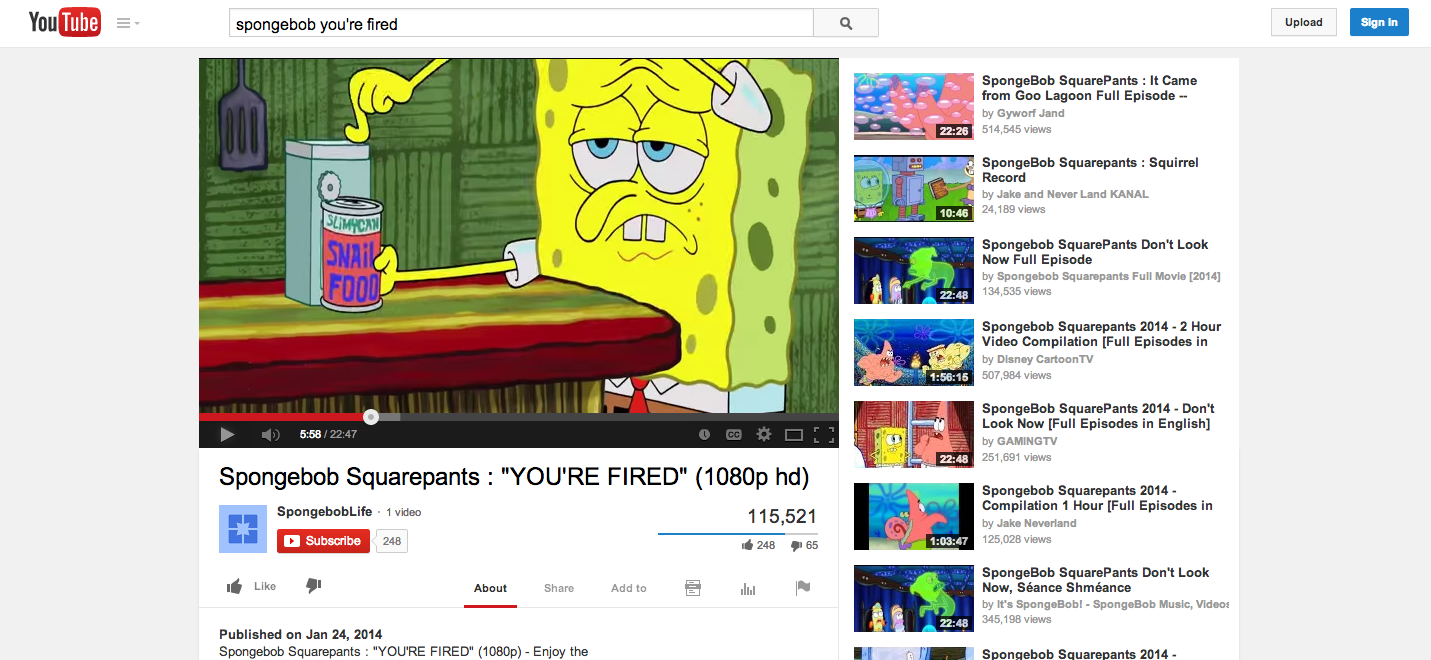This screenshot has height=660, width=1431.
Task: Switch to the Share tab
Action: tap(559, 588)
